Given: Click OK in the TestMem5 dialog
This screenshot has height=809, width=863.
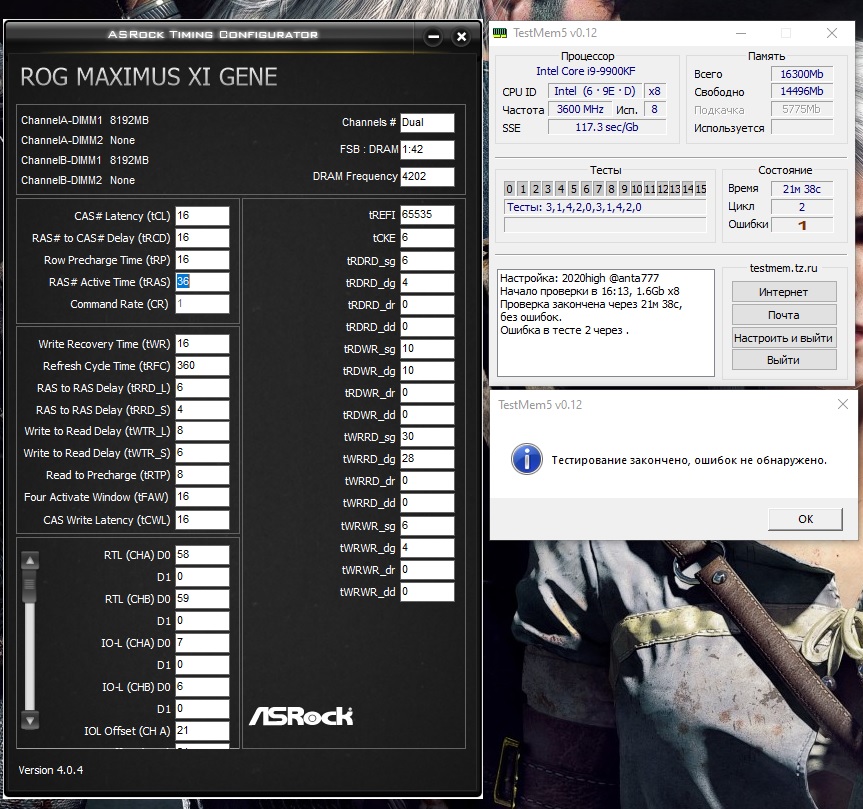Looking at the screenshot, I should click(x=805, y=519).
